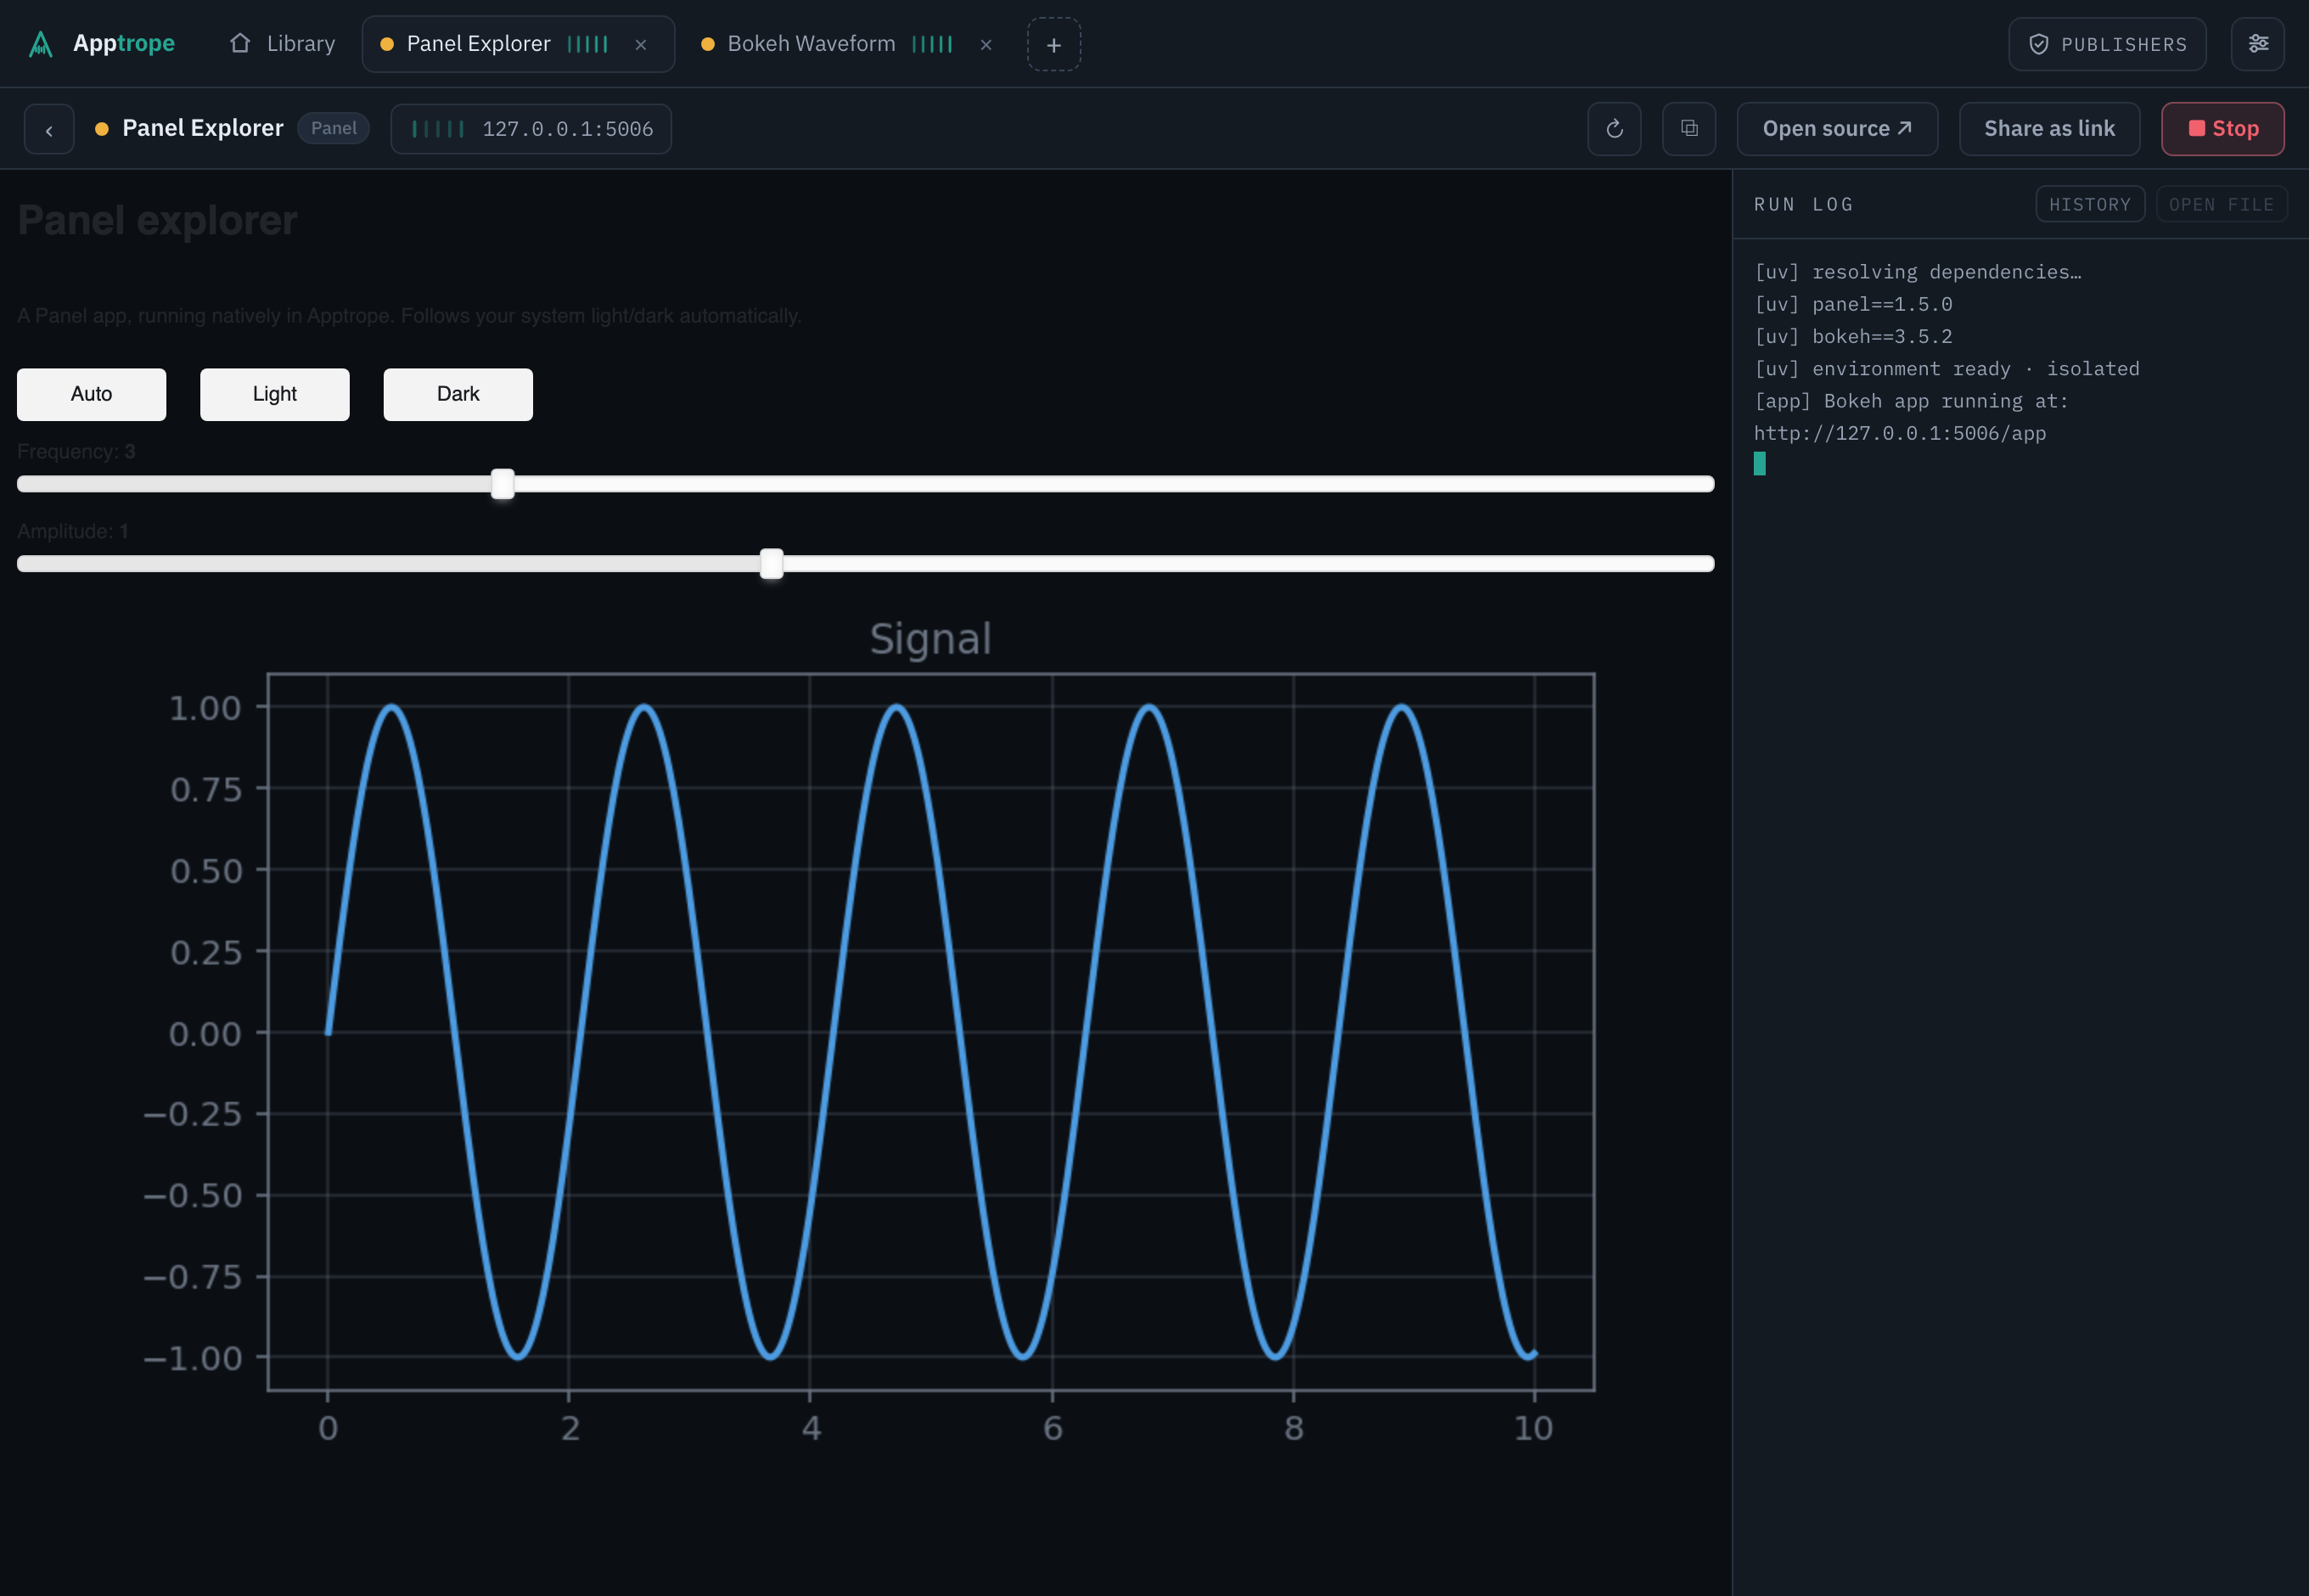Click the Signal plot title
The width and height of the screenshot is (2309, 1596).
pos(930,639)
